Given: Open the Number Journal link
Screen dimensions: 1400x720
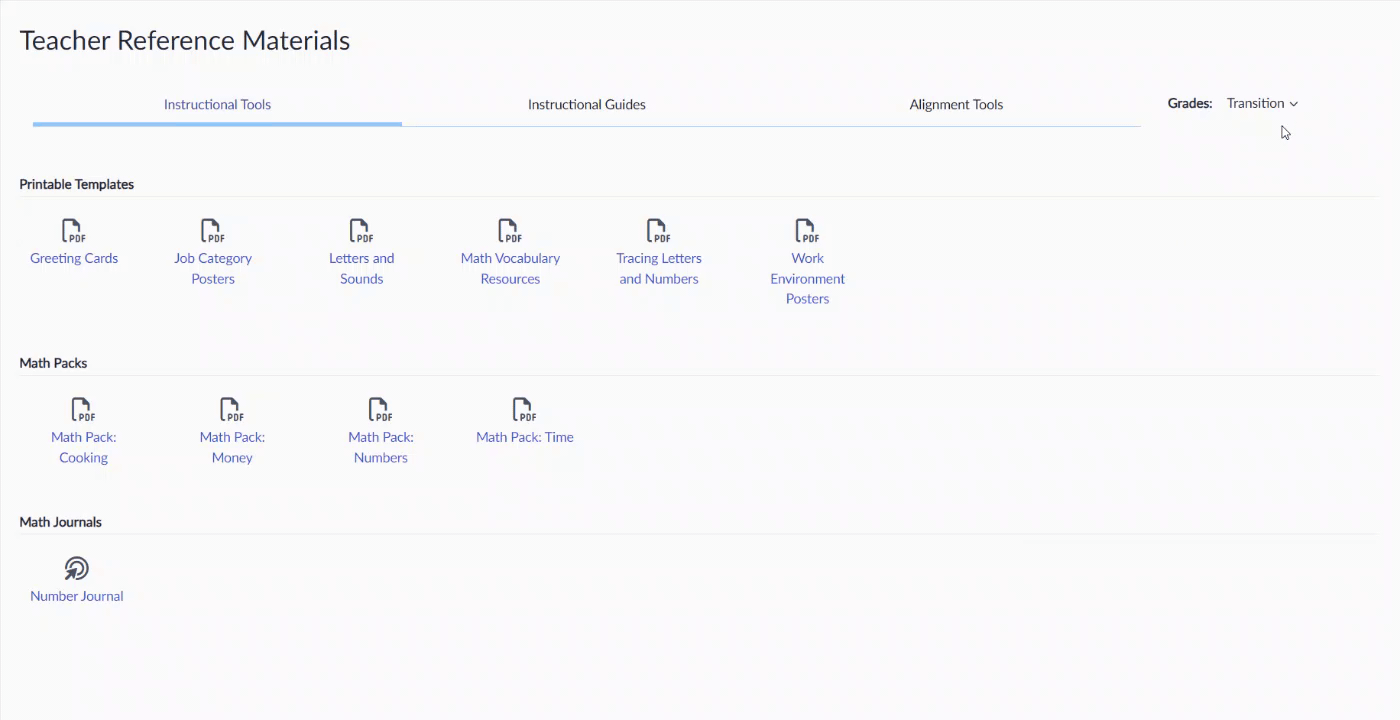Looking at the screenshot, I should click(77, 596).
